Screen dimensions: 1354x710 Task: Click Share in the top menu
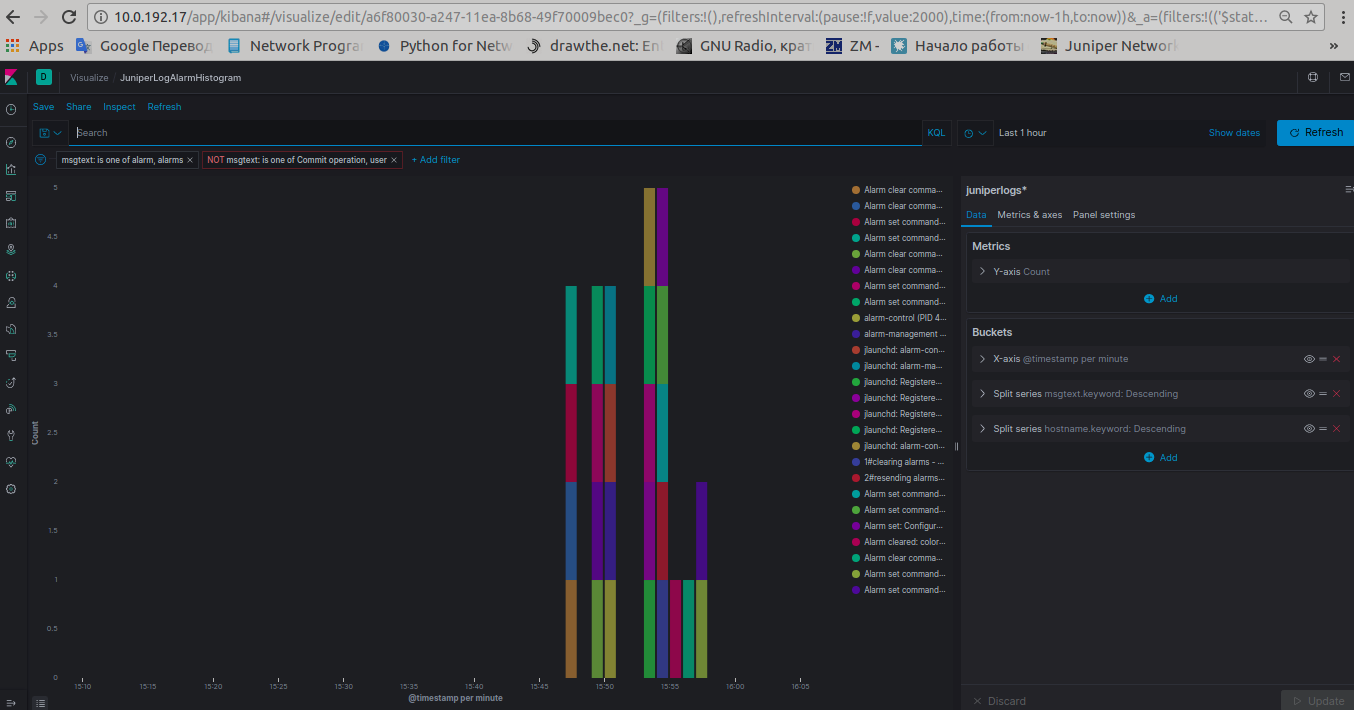[x=79, y=107]
